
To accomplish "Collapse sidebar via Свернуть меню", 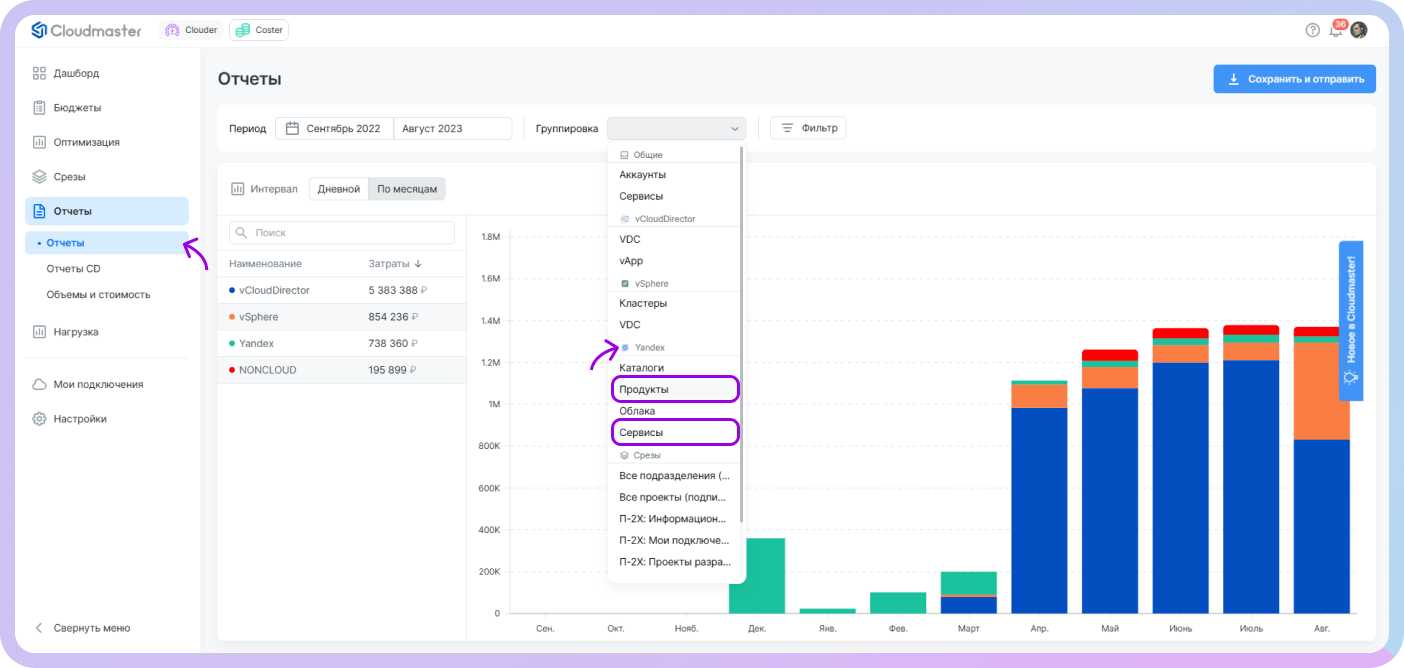I will (90, 628).
